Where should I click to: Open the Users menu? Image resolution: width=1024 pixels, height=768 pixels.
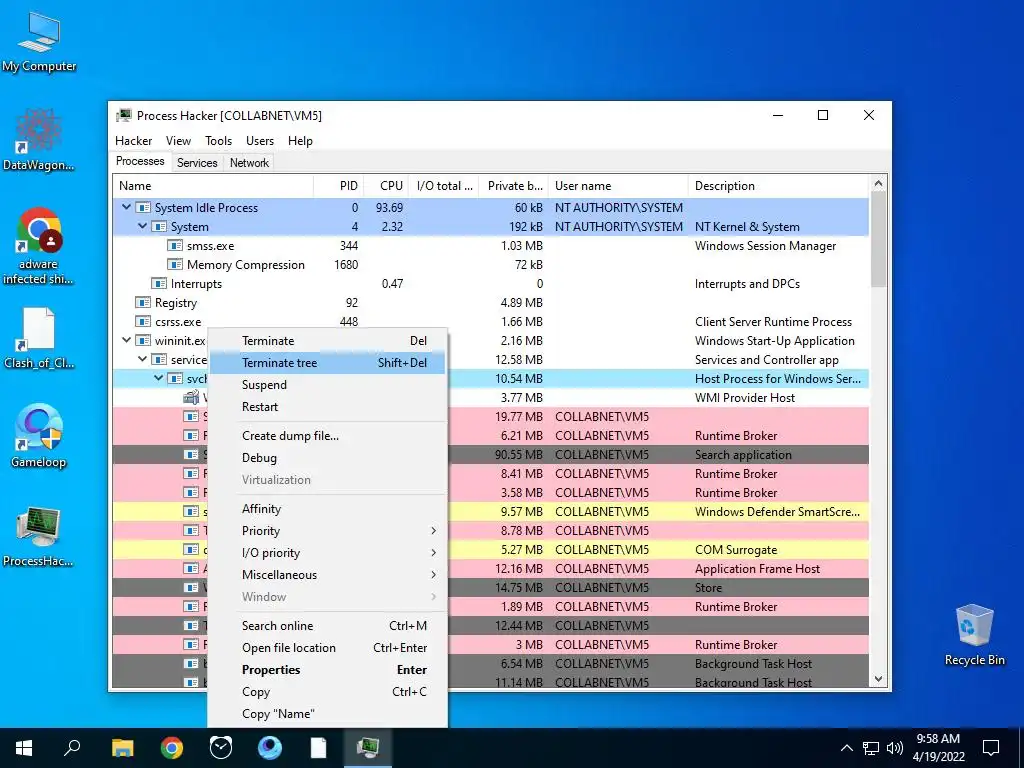tap(260, 140)
